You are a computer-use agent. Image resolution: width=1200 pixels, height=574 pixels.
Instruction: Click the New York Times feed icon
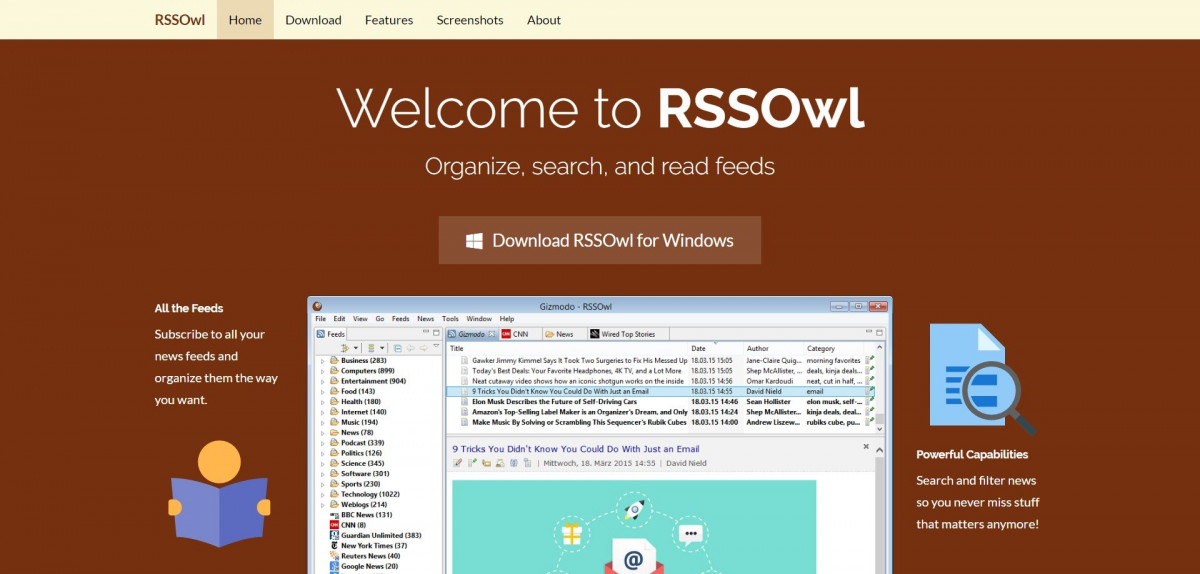click(x=334, y=546)
